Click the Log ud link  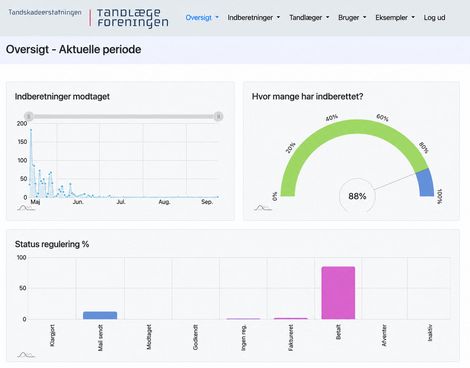pyautogui.click(x=434, y=18)
